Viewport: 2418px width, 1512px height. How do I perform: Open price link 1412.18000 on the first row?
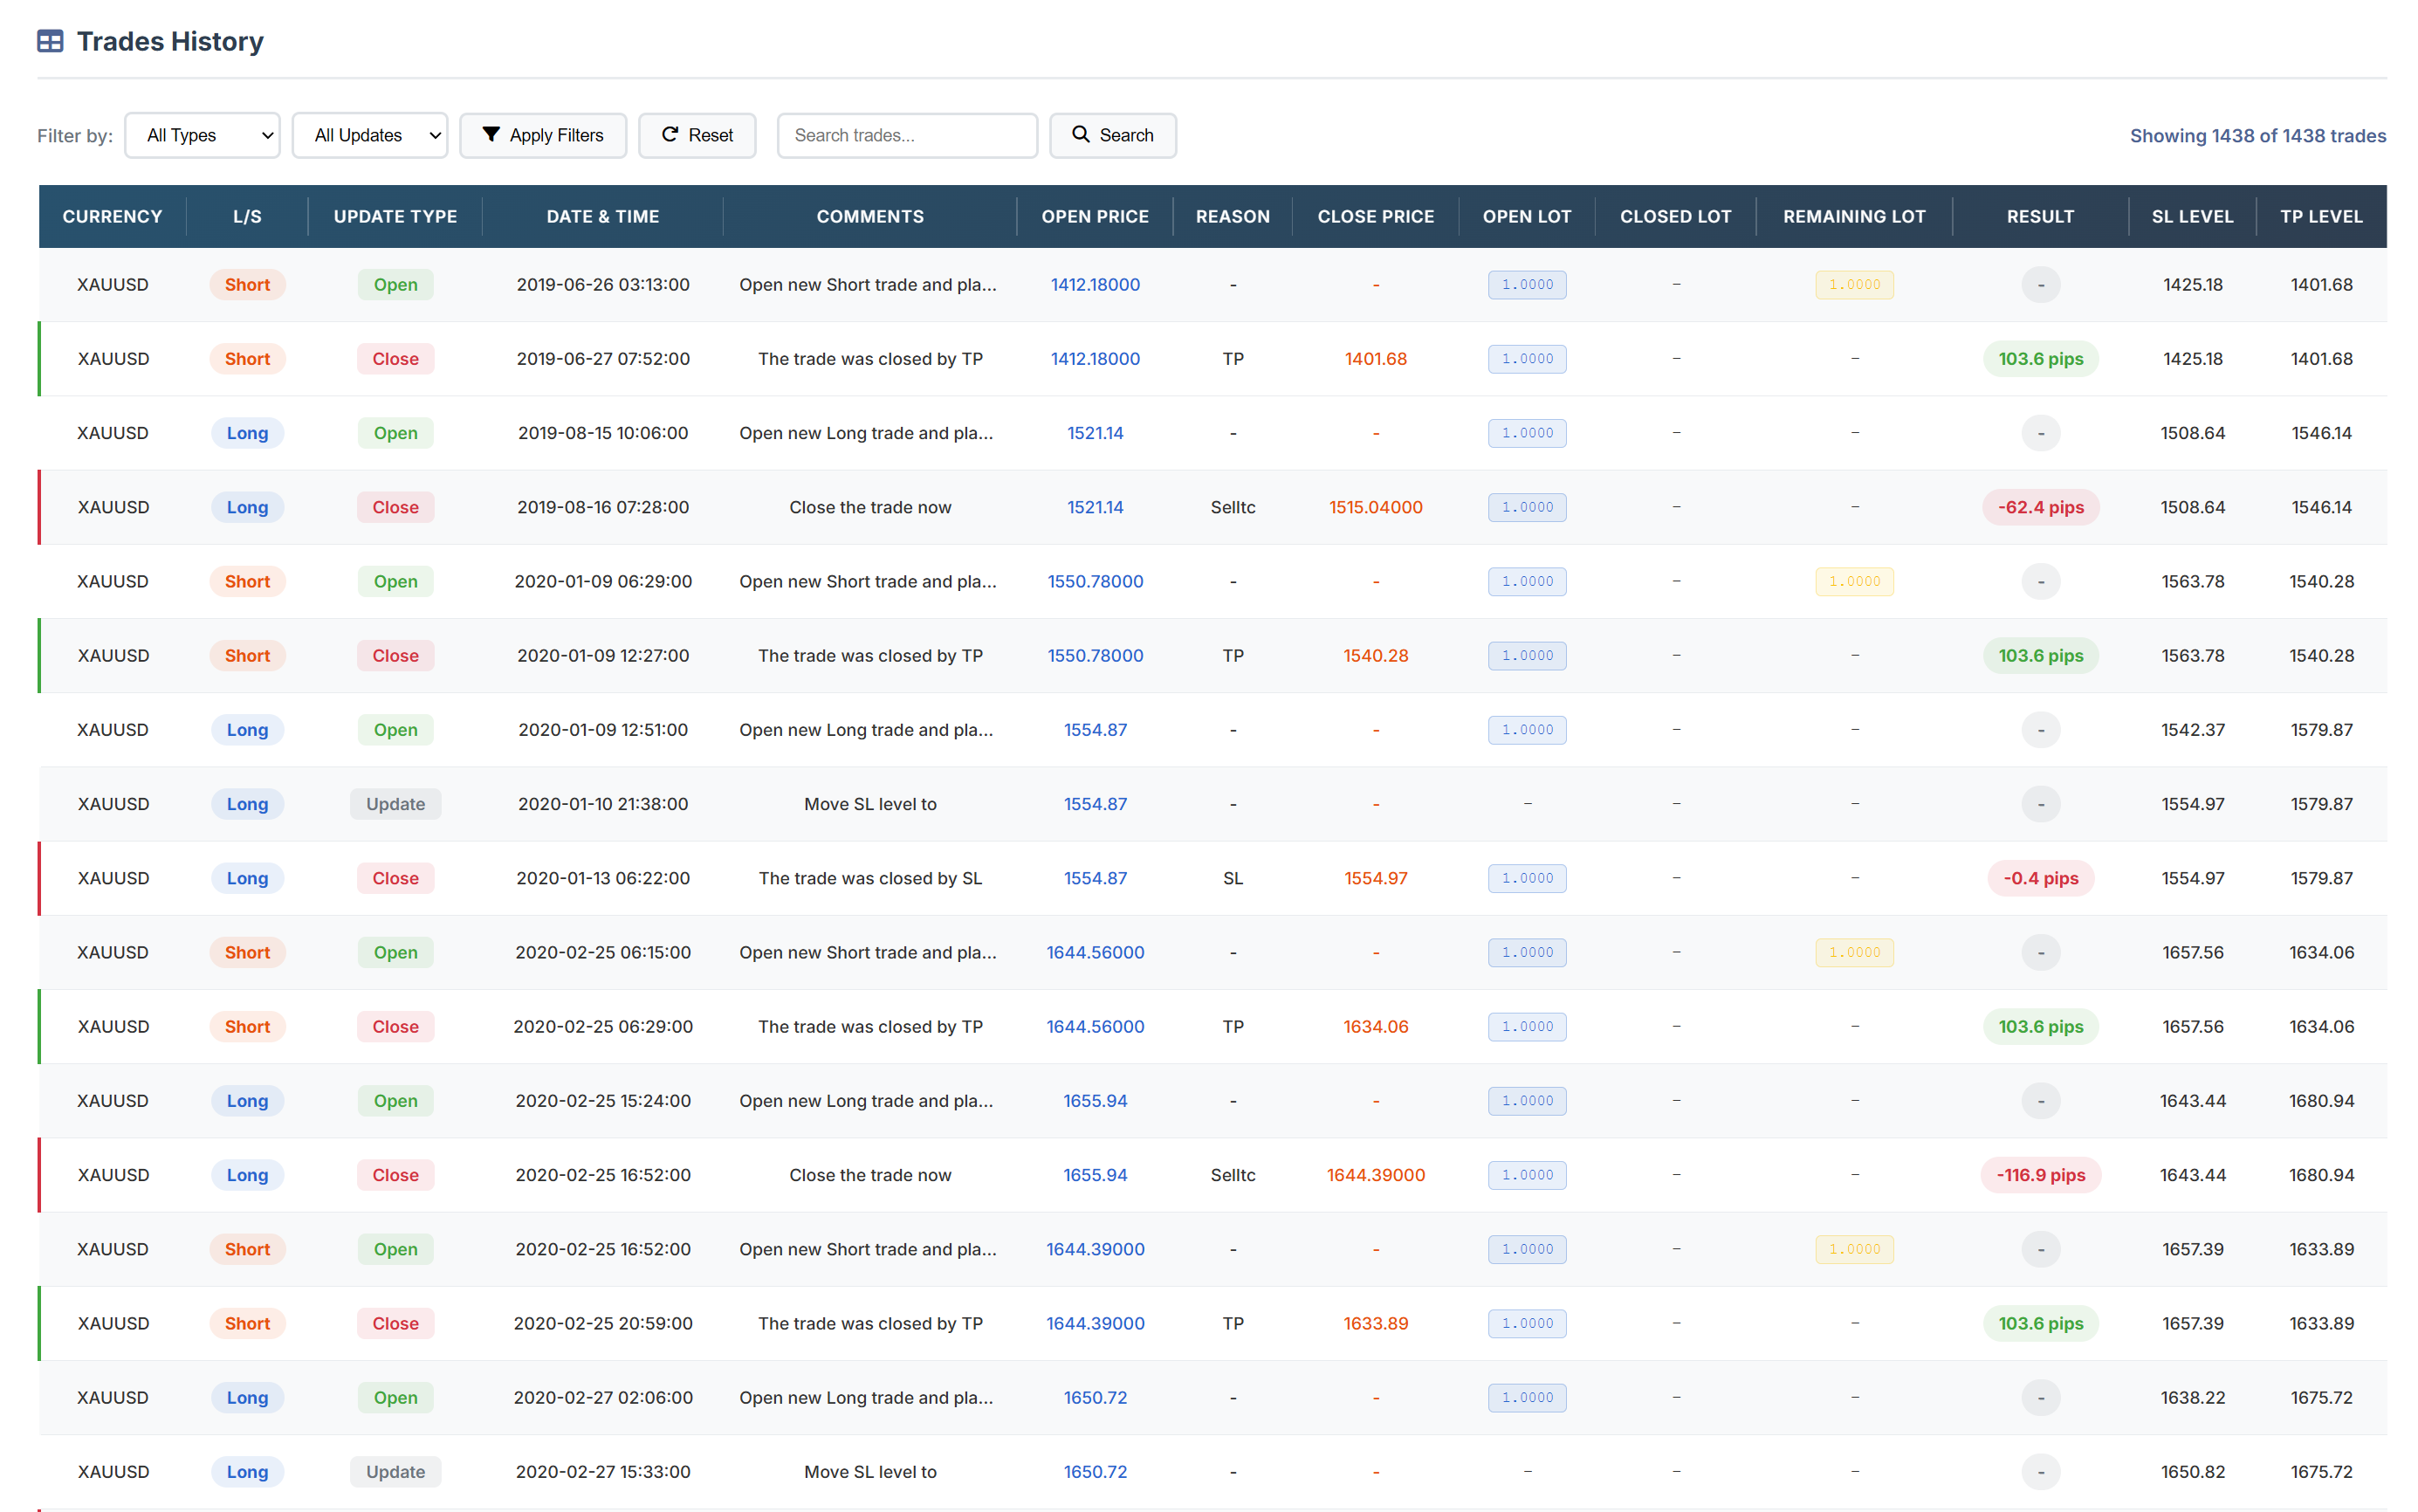1095,284
